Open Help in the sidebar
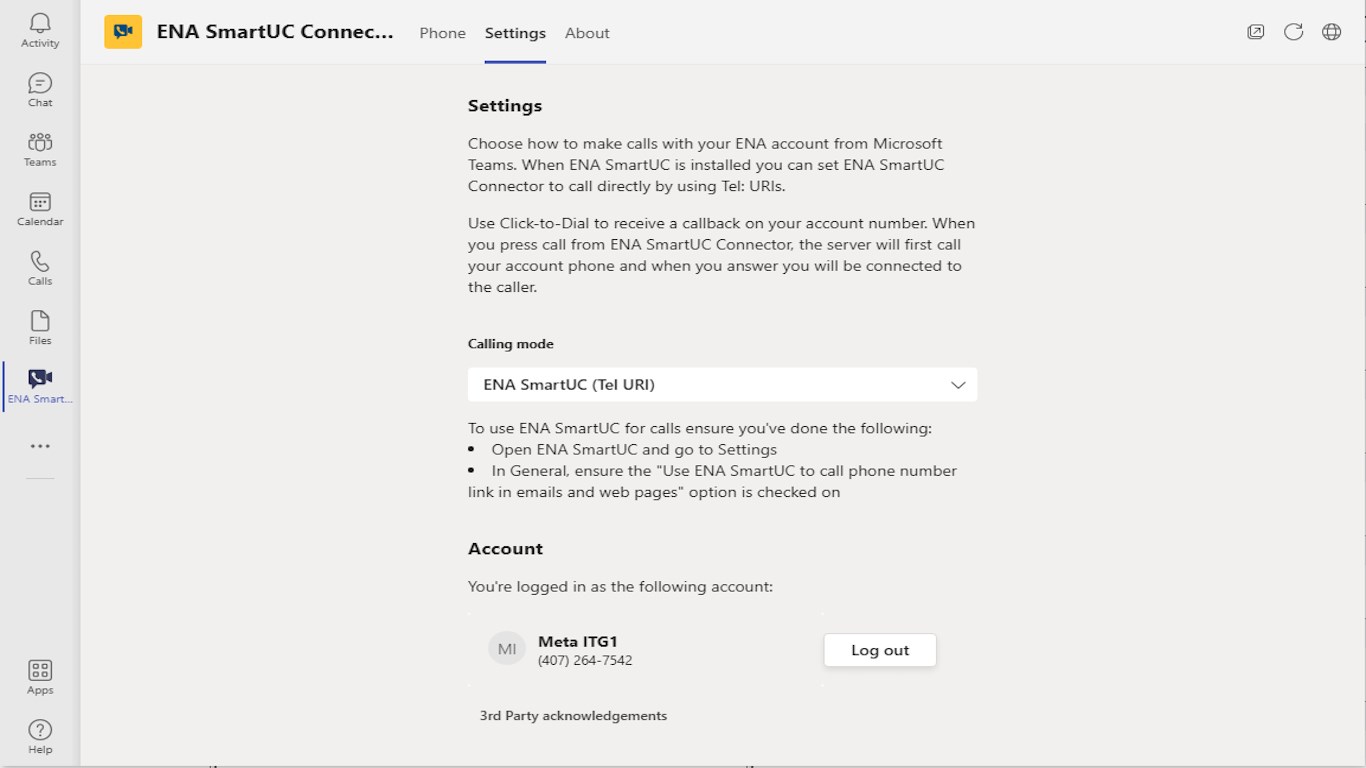 point(40,736)
